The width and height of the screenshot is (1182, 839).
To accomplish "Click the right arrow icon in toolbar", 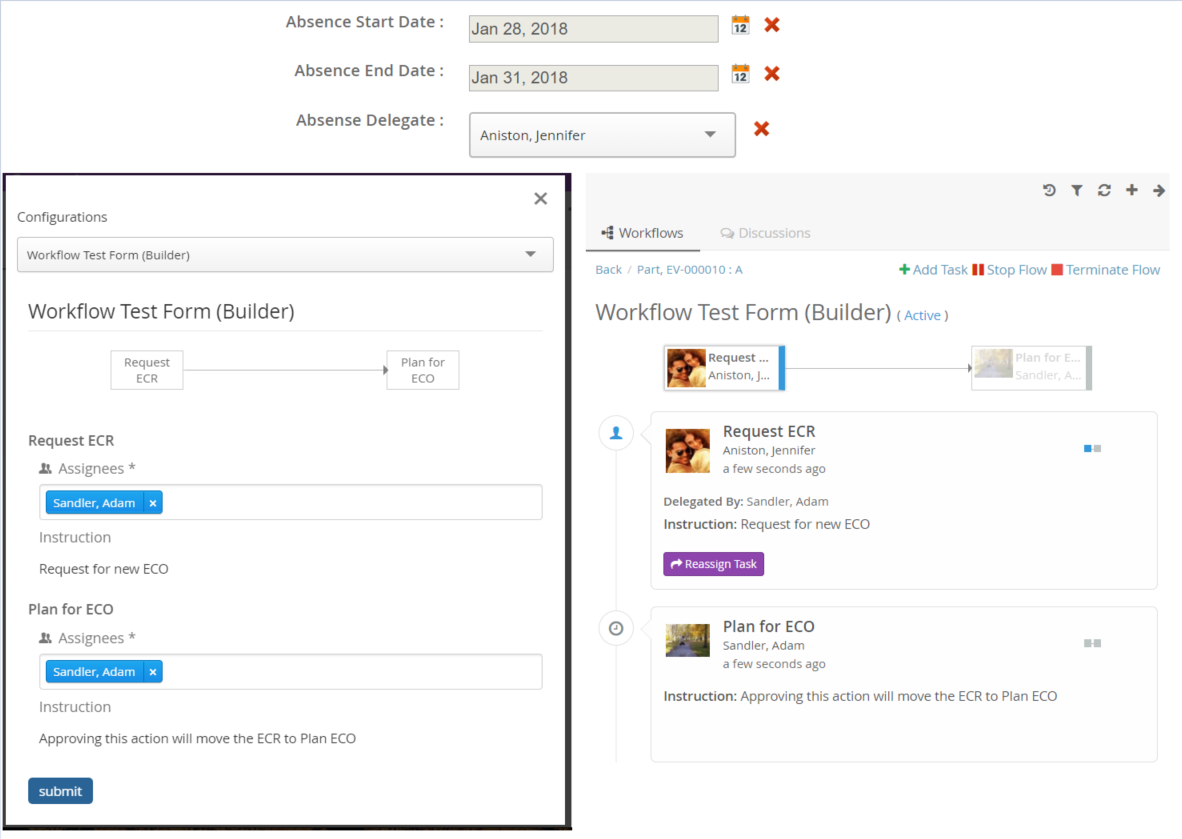I will (x=1159, y=190).
